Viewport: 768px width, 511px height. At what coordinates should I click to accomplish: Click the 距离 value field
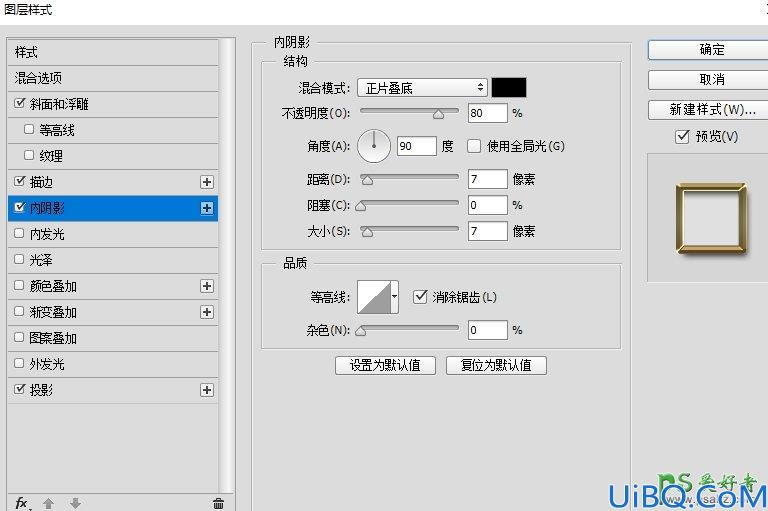487,179
